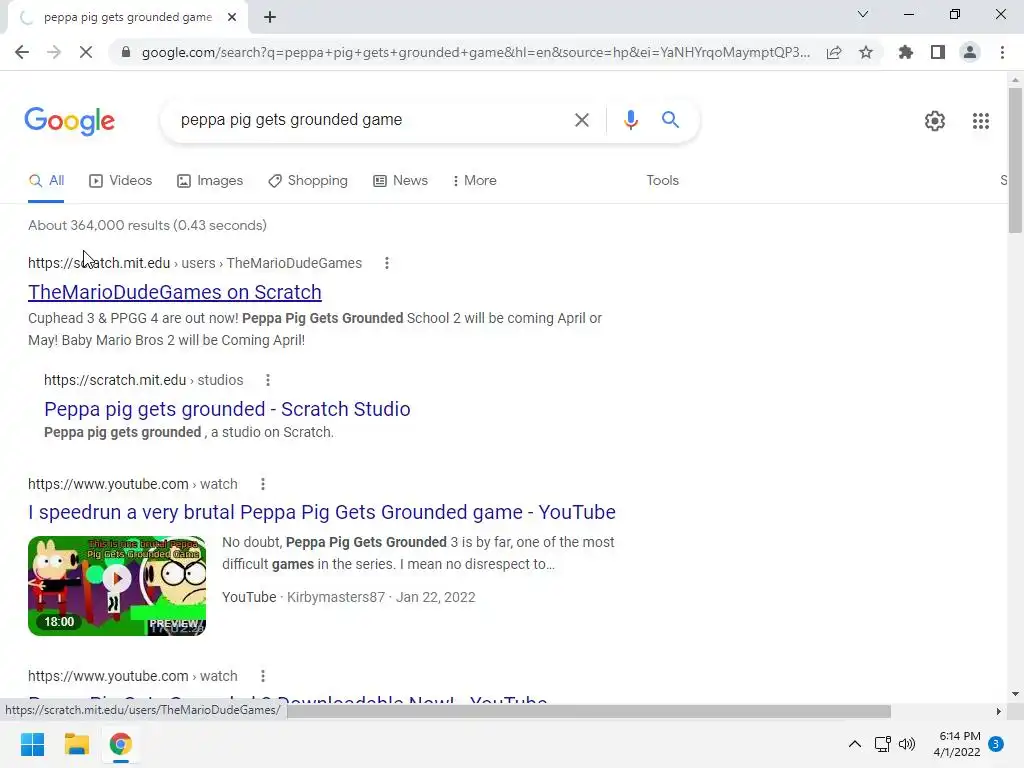This screenshot has width=1024, height=768.
Task: Open the search Tools options
Action: coord(662,181)
